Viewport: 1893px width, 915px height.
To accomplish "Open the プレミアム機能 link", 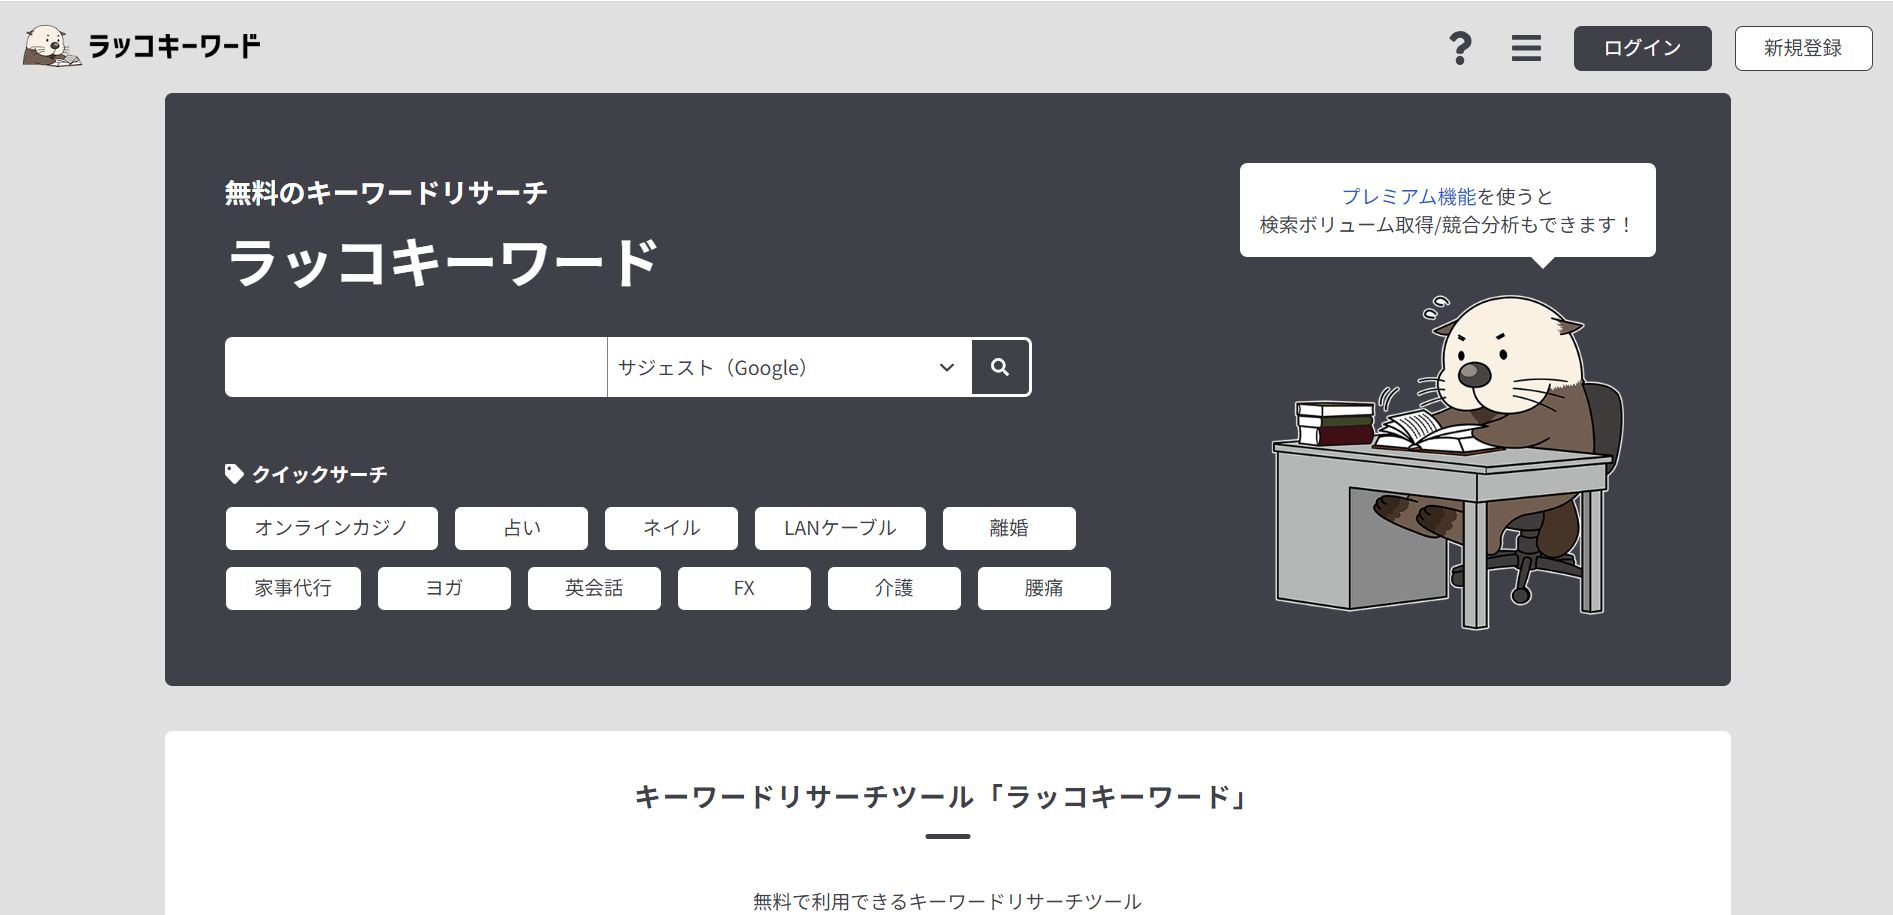I will [x=1409, y=196].
